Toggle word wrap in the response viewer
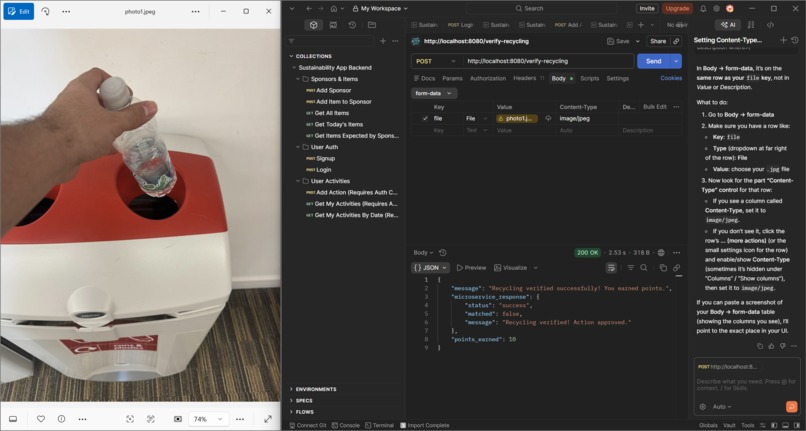 pos(611,267)
